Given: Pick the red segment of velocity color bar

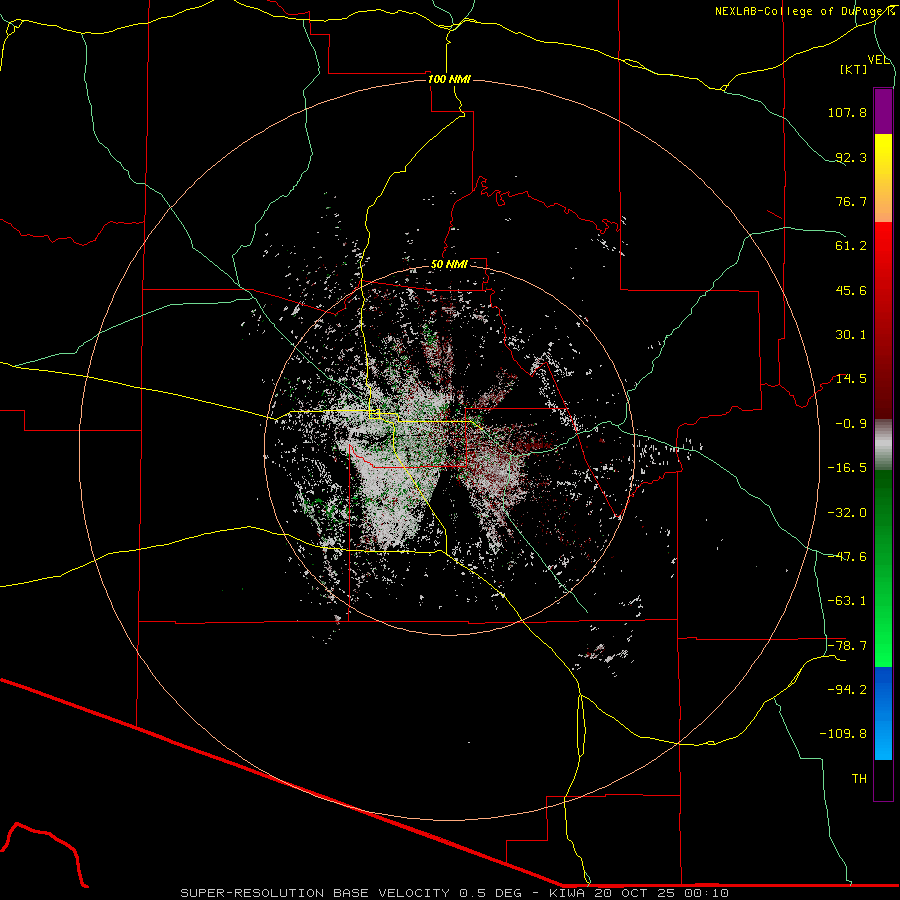Looking at the screenshot, I should tap(883, 320).
